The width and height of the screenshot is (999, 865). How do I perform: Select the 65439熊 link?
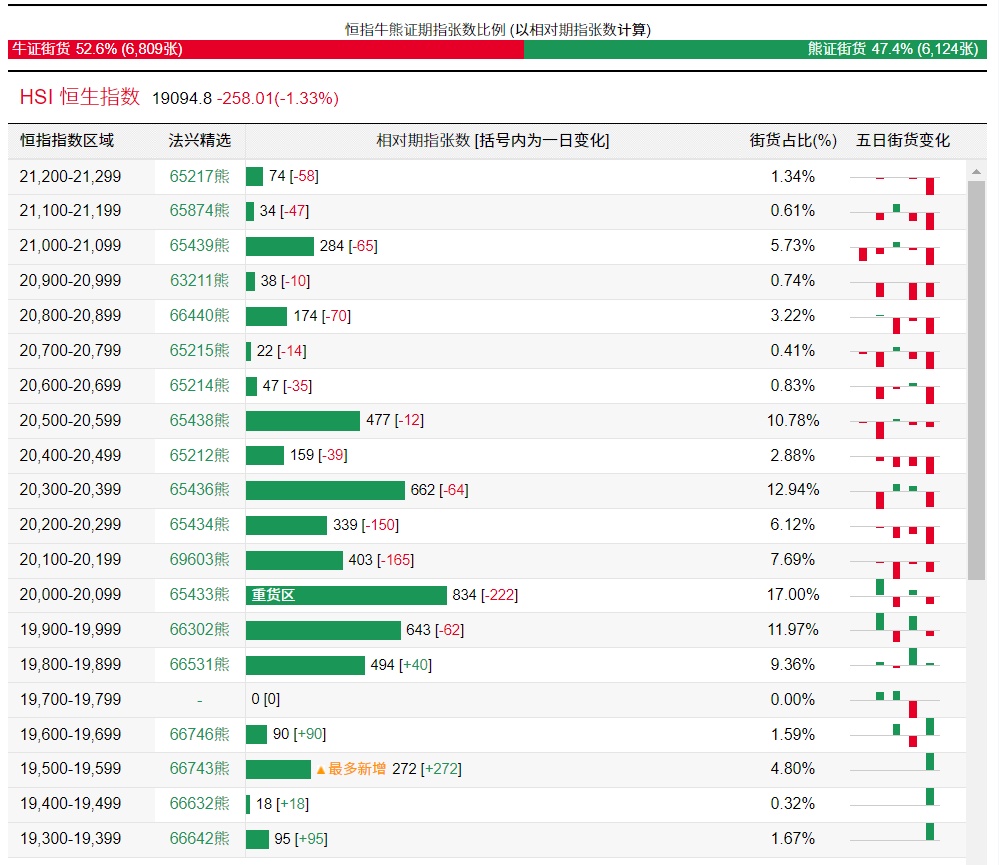coord(199,246)
